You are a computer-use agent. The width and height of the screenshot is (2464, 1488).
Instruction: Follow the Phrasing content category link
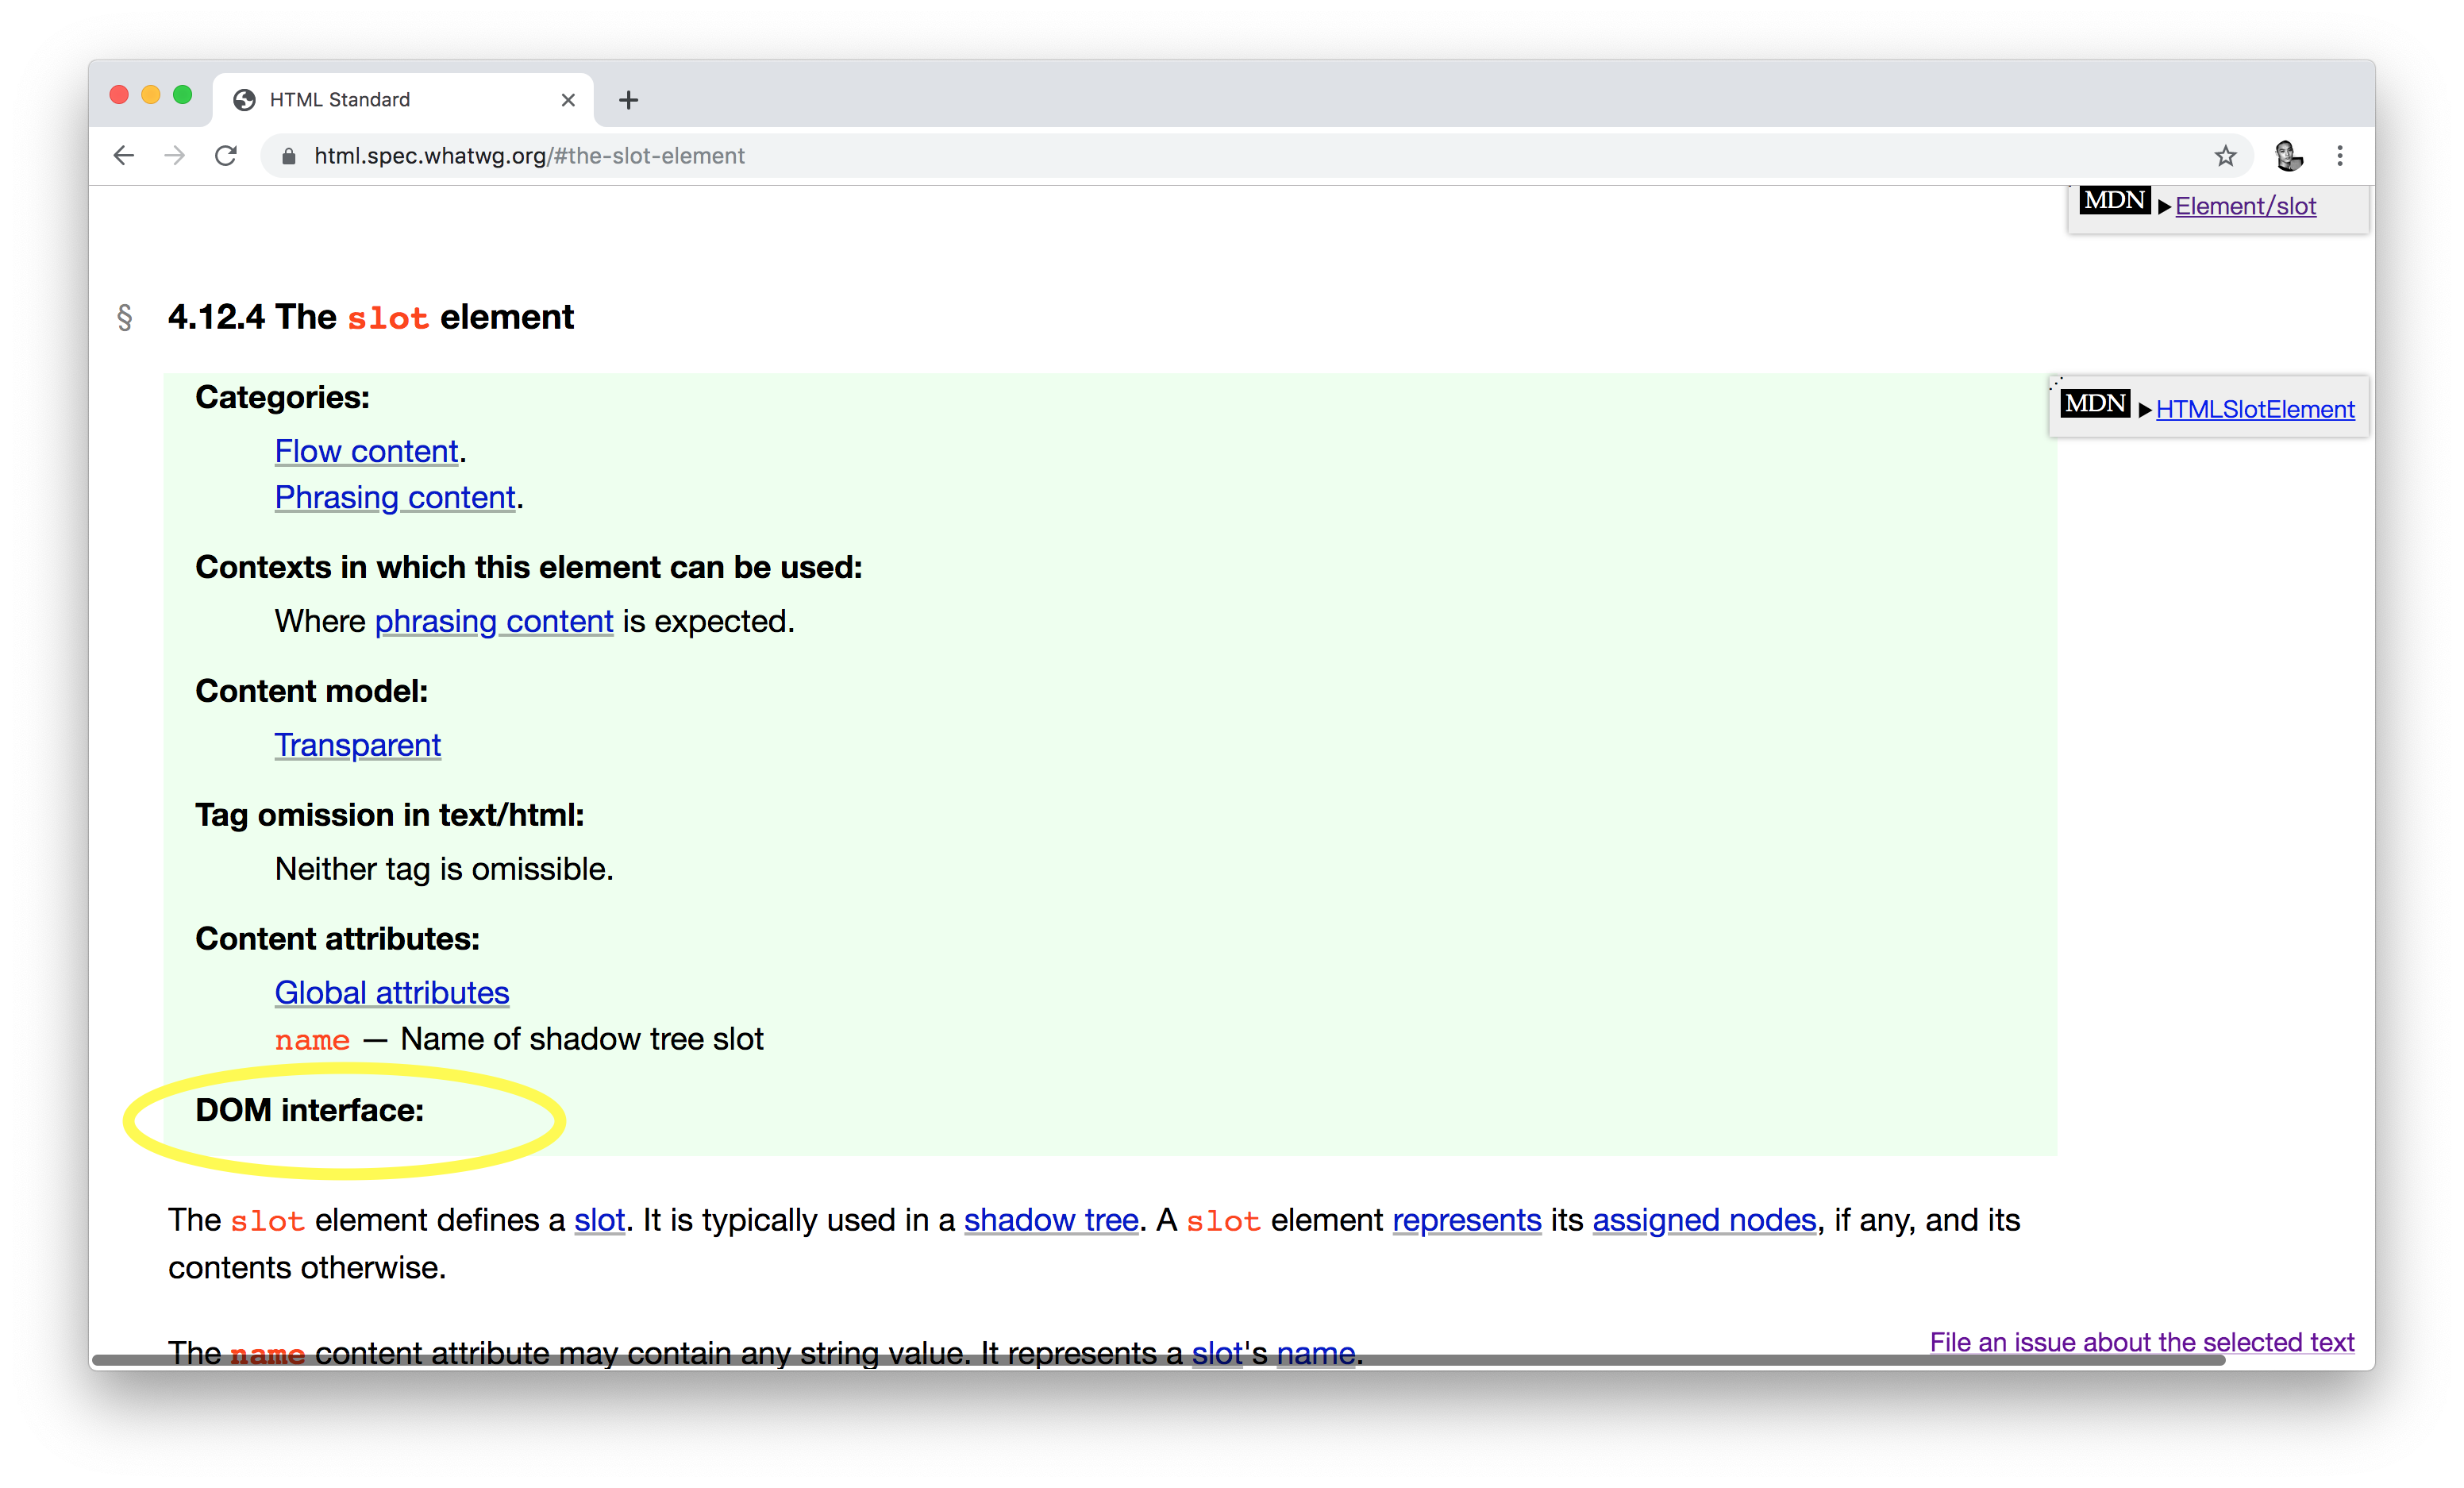(395, 497)
